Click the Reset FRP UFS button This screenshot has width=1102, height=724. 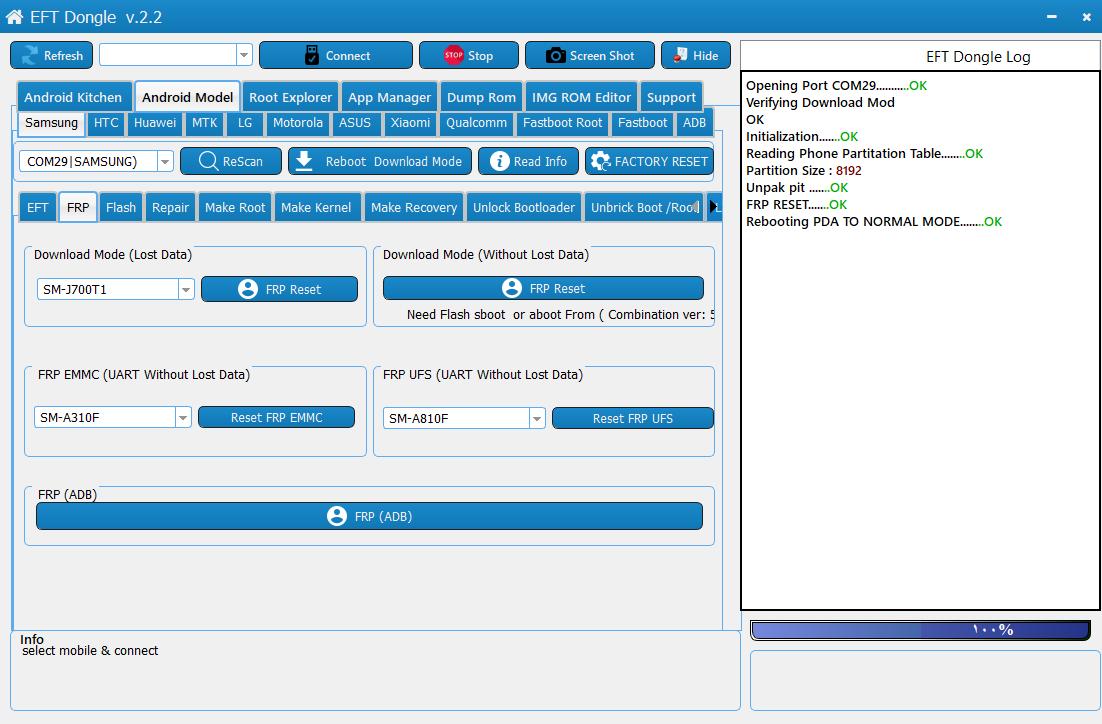click(x=633, y=418)
